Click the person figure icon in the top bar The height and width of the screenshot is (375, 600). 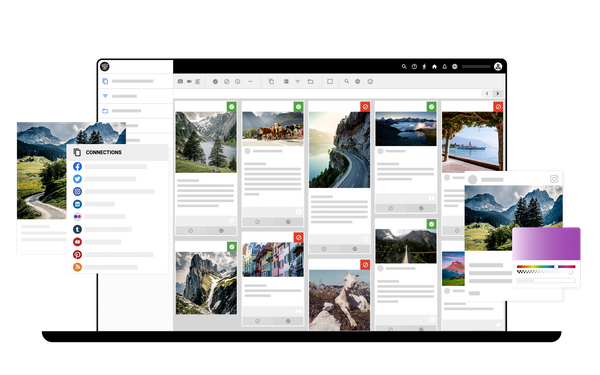pos(424,67)
